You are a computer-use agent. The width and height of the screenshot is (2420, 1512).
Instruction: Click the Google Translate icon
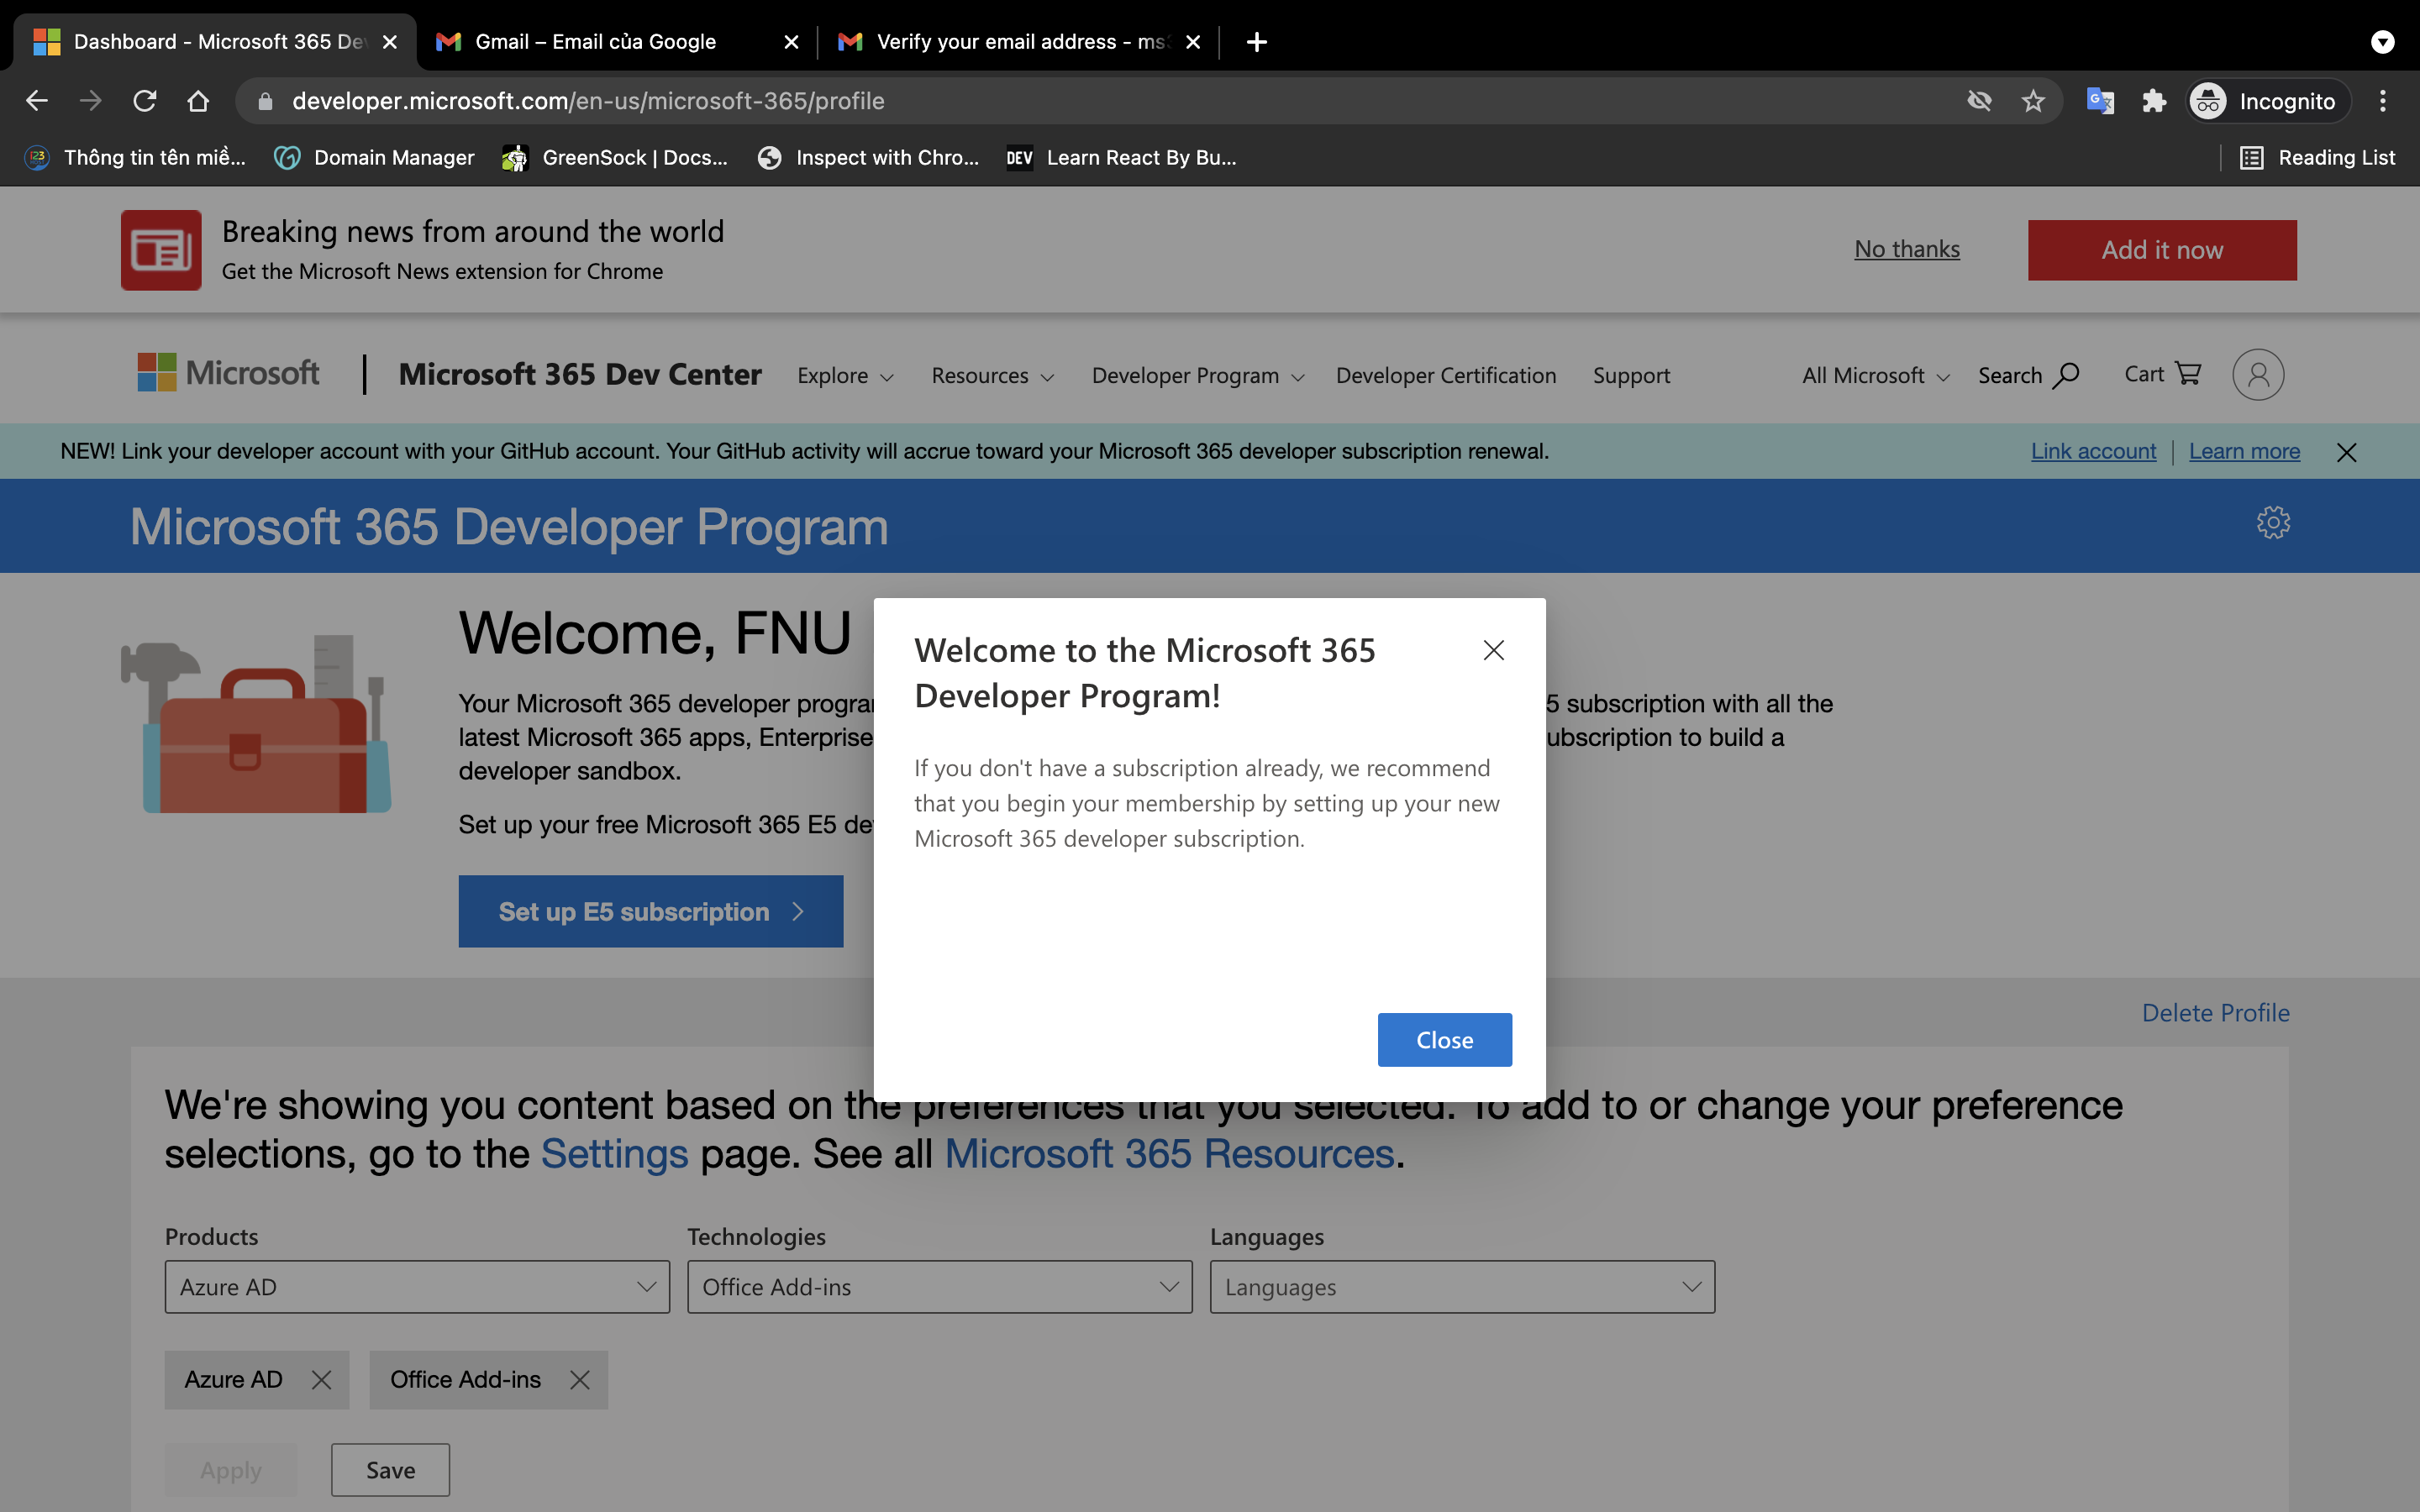coord(2099,101)
